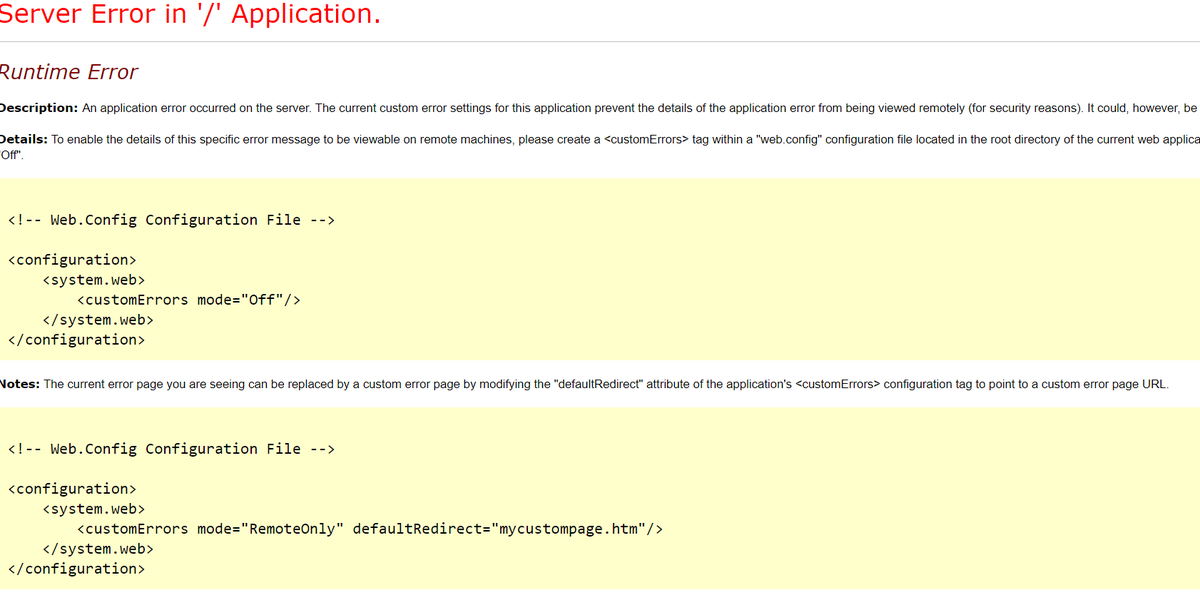Screen dimensions: 1200x615
Task: Click the "Off". text continuing the Details paragraph
Action: 13,155
